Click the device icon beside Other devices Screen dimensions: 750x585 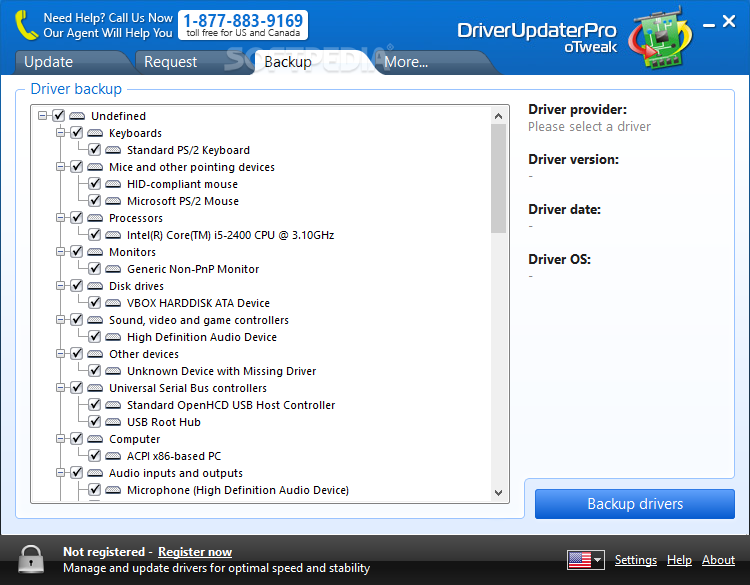point(95,354)
